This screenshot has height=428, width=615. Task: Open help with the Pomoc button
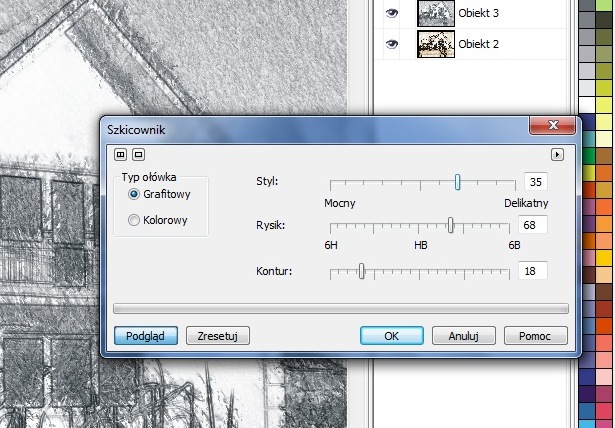tap(536, 336)
